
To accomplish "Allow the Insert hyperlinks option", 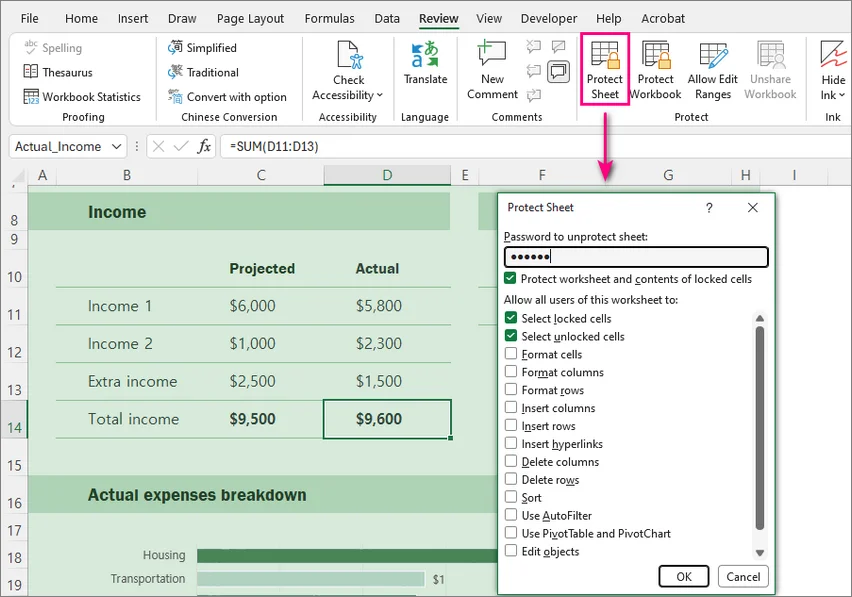I will tap(511, 443).
